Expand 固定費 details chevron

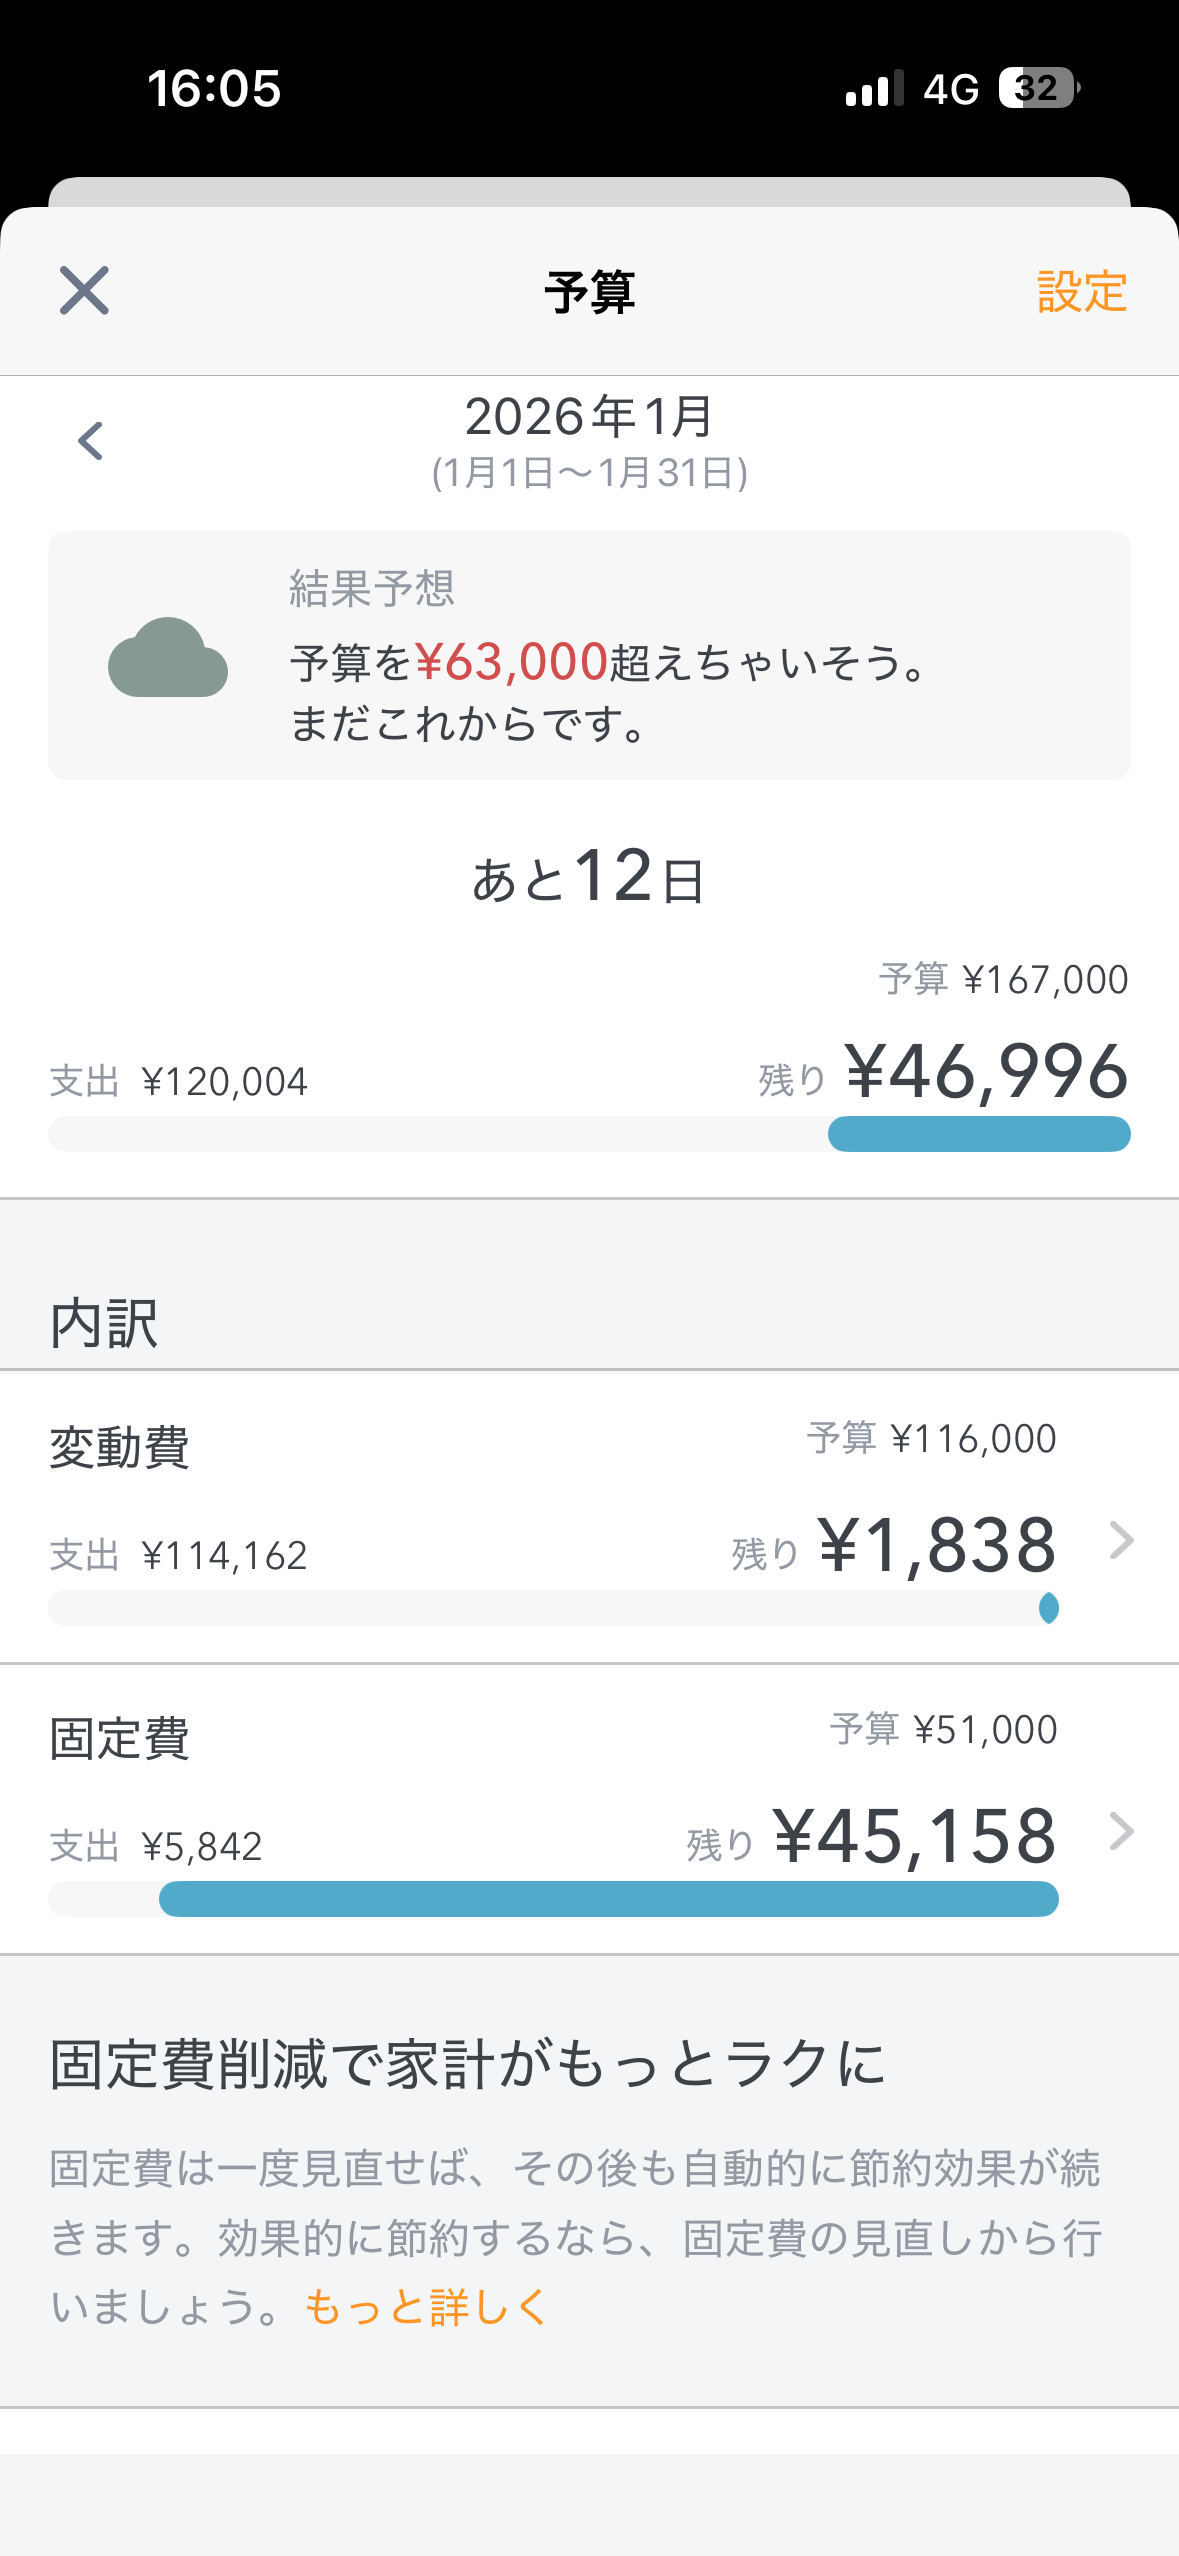point(1121,1832)
